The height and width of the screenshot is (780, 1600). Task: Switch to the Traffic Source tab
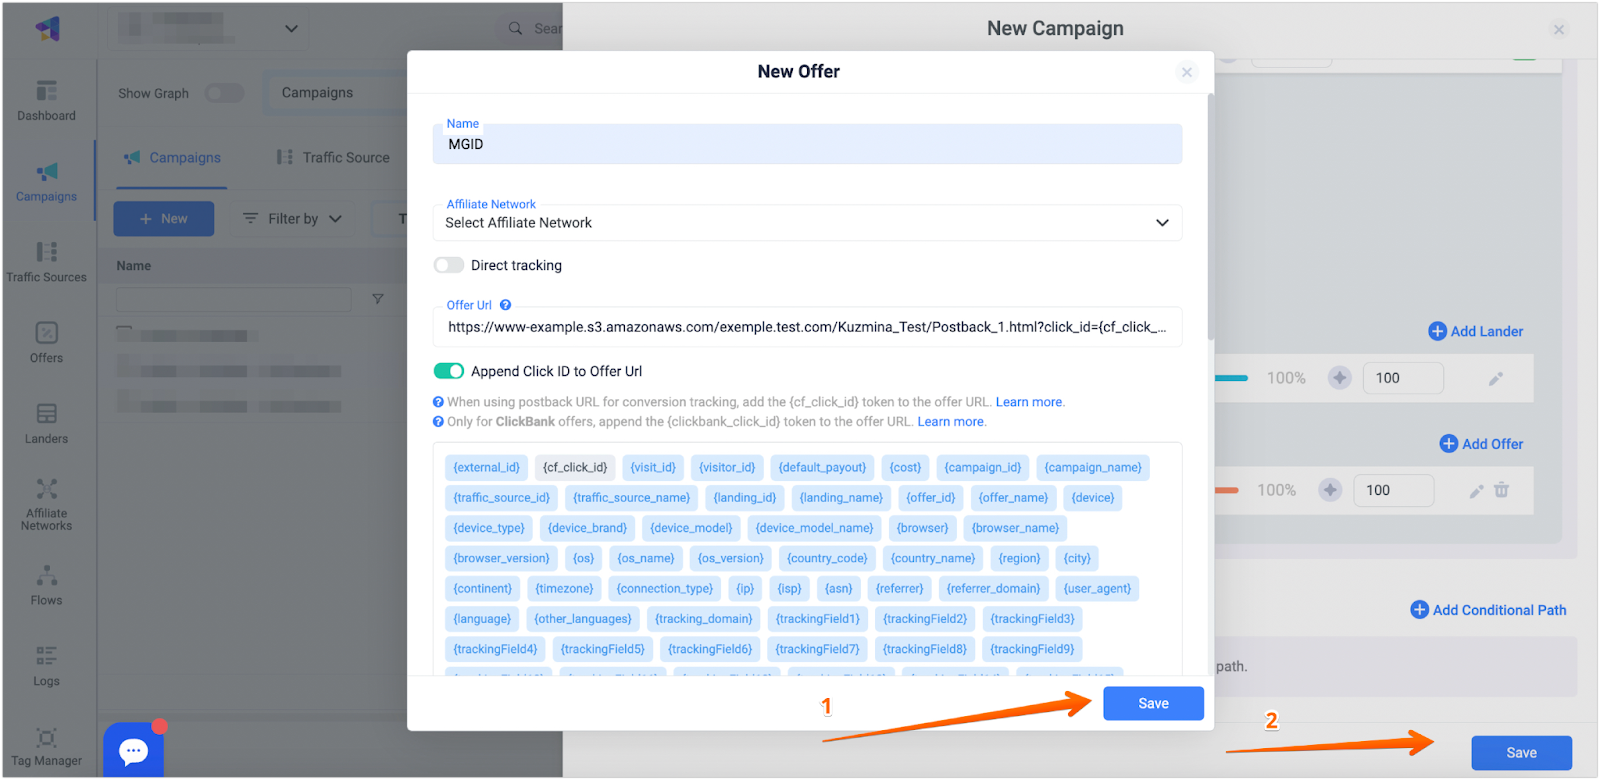tap(334, 157)
